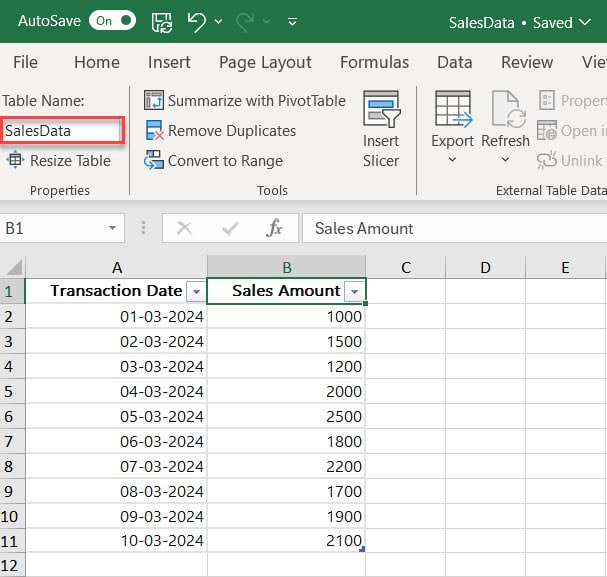This screenshot has height=577, width=607.
Task: Click the Enter checkmark formula bar icon
Action: click(230, 228)
